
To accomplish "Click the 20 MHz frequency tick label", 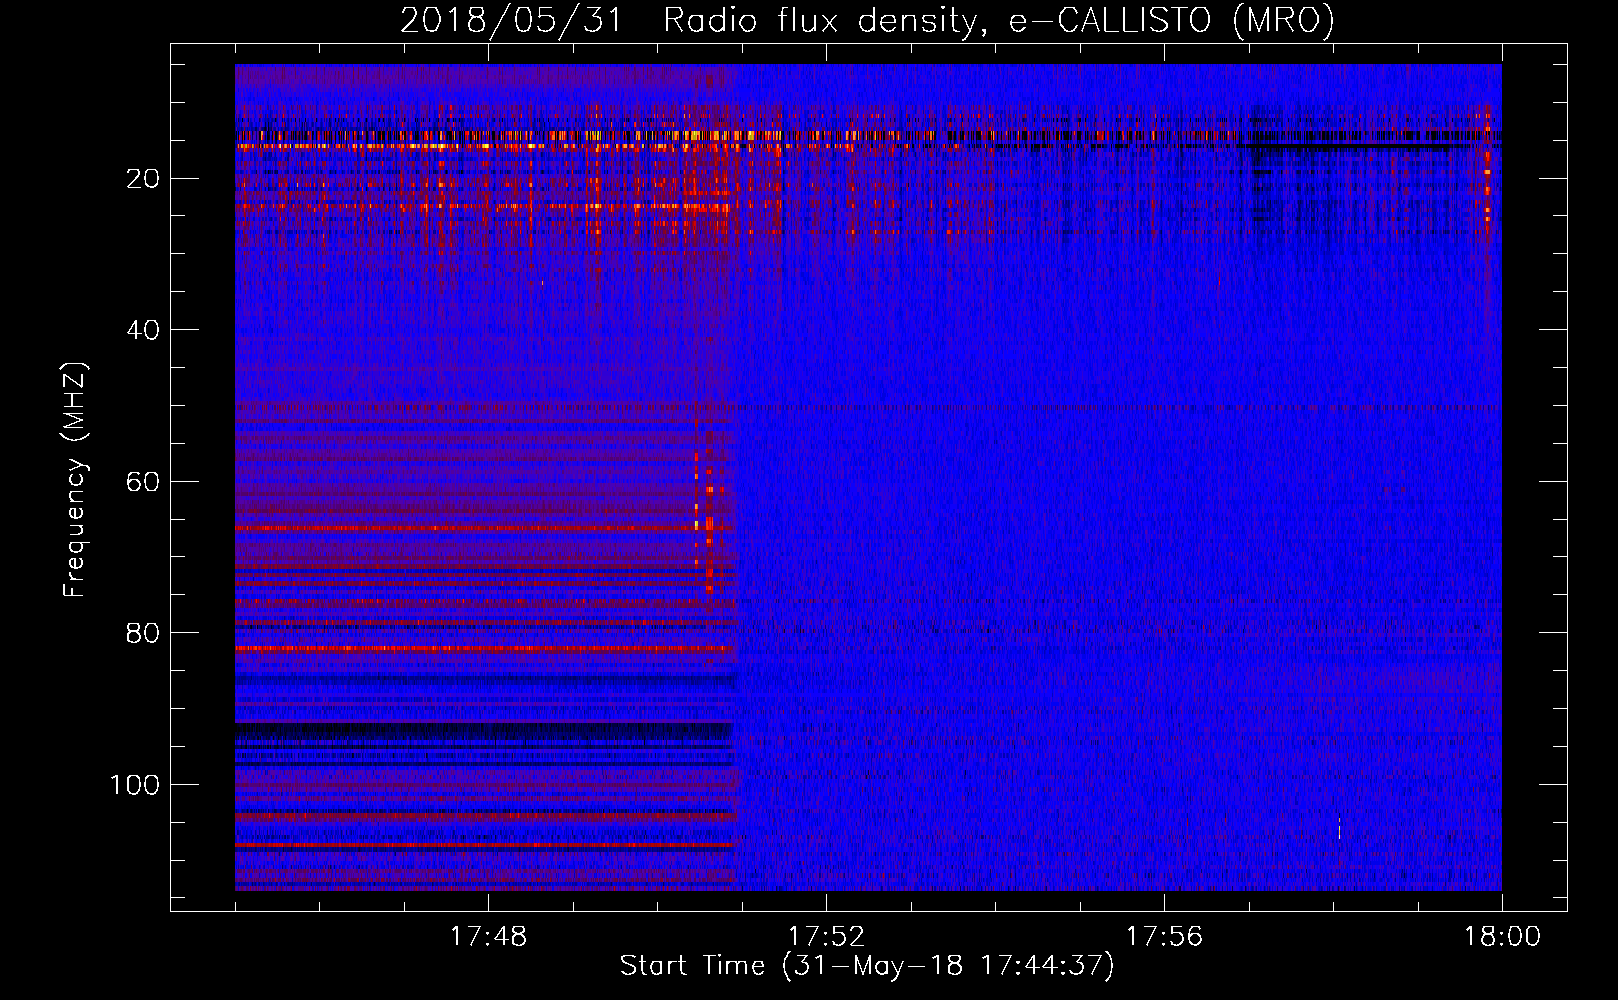I will tap(144, 179).
